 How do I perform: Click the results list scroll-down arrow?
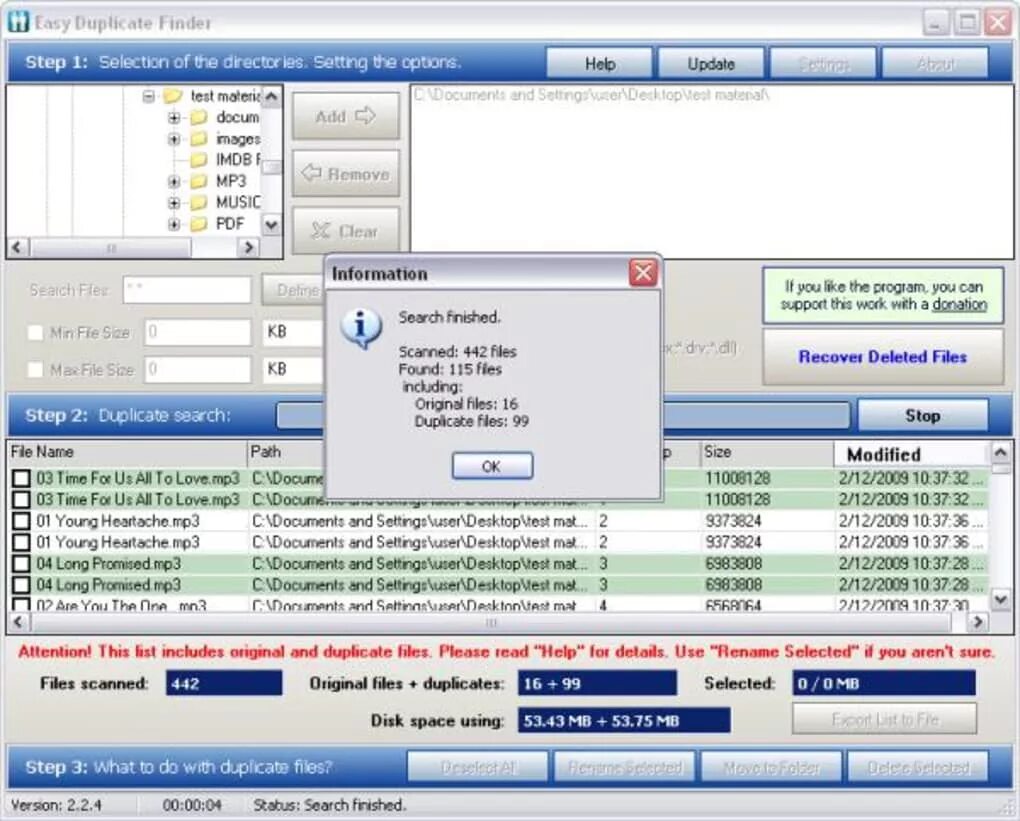[x=1000, y=599]
